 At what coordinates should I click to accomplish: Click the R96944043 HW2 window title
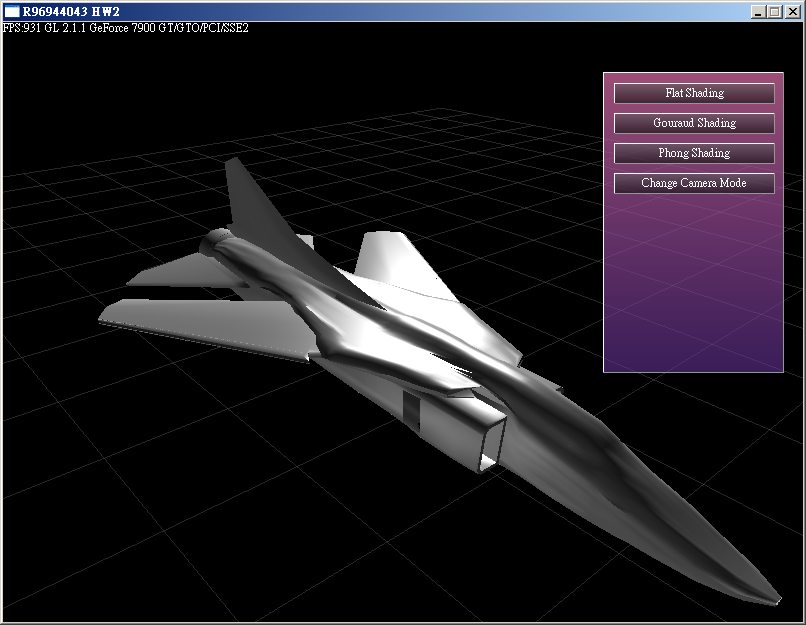71,11
